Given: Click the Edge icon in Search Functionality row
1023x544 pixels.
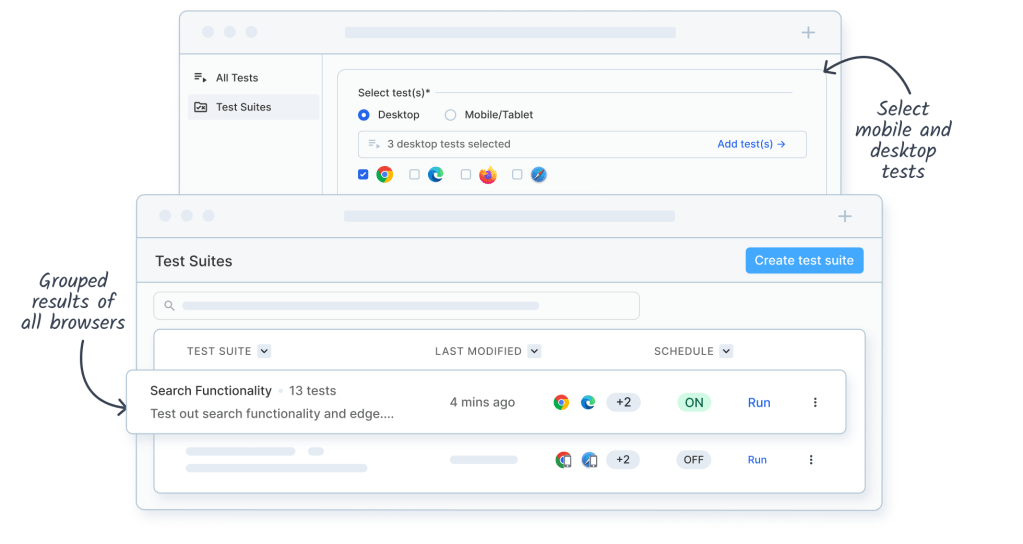Looking at the screenshot, I should tap(588, 403).
